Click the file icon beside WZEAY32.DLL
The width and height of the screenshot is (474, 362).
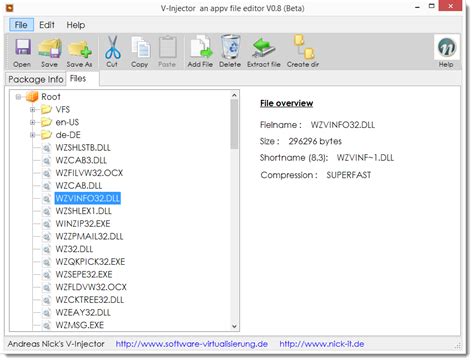pyautogui.click(x=47, y=312)
